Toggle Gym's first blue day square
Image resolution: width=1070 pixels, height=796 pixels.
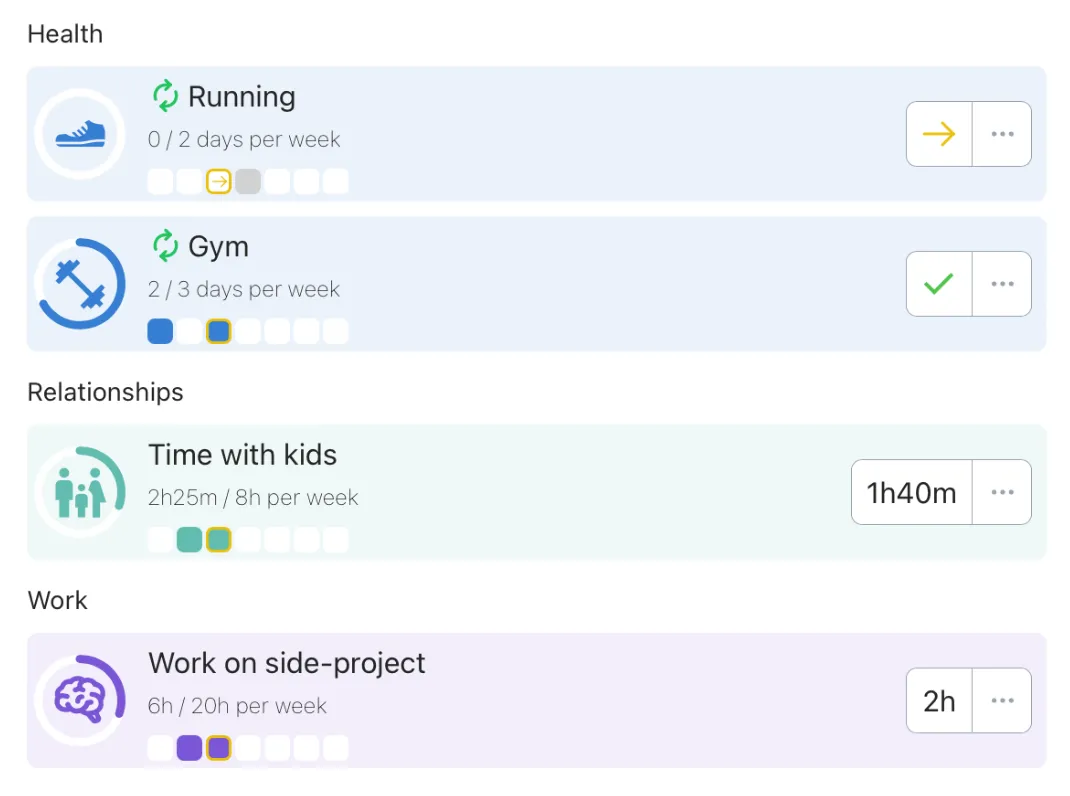[x=160, y=331]
